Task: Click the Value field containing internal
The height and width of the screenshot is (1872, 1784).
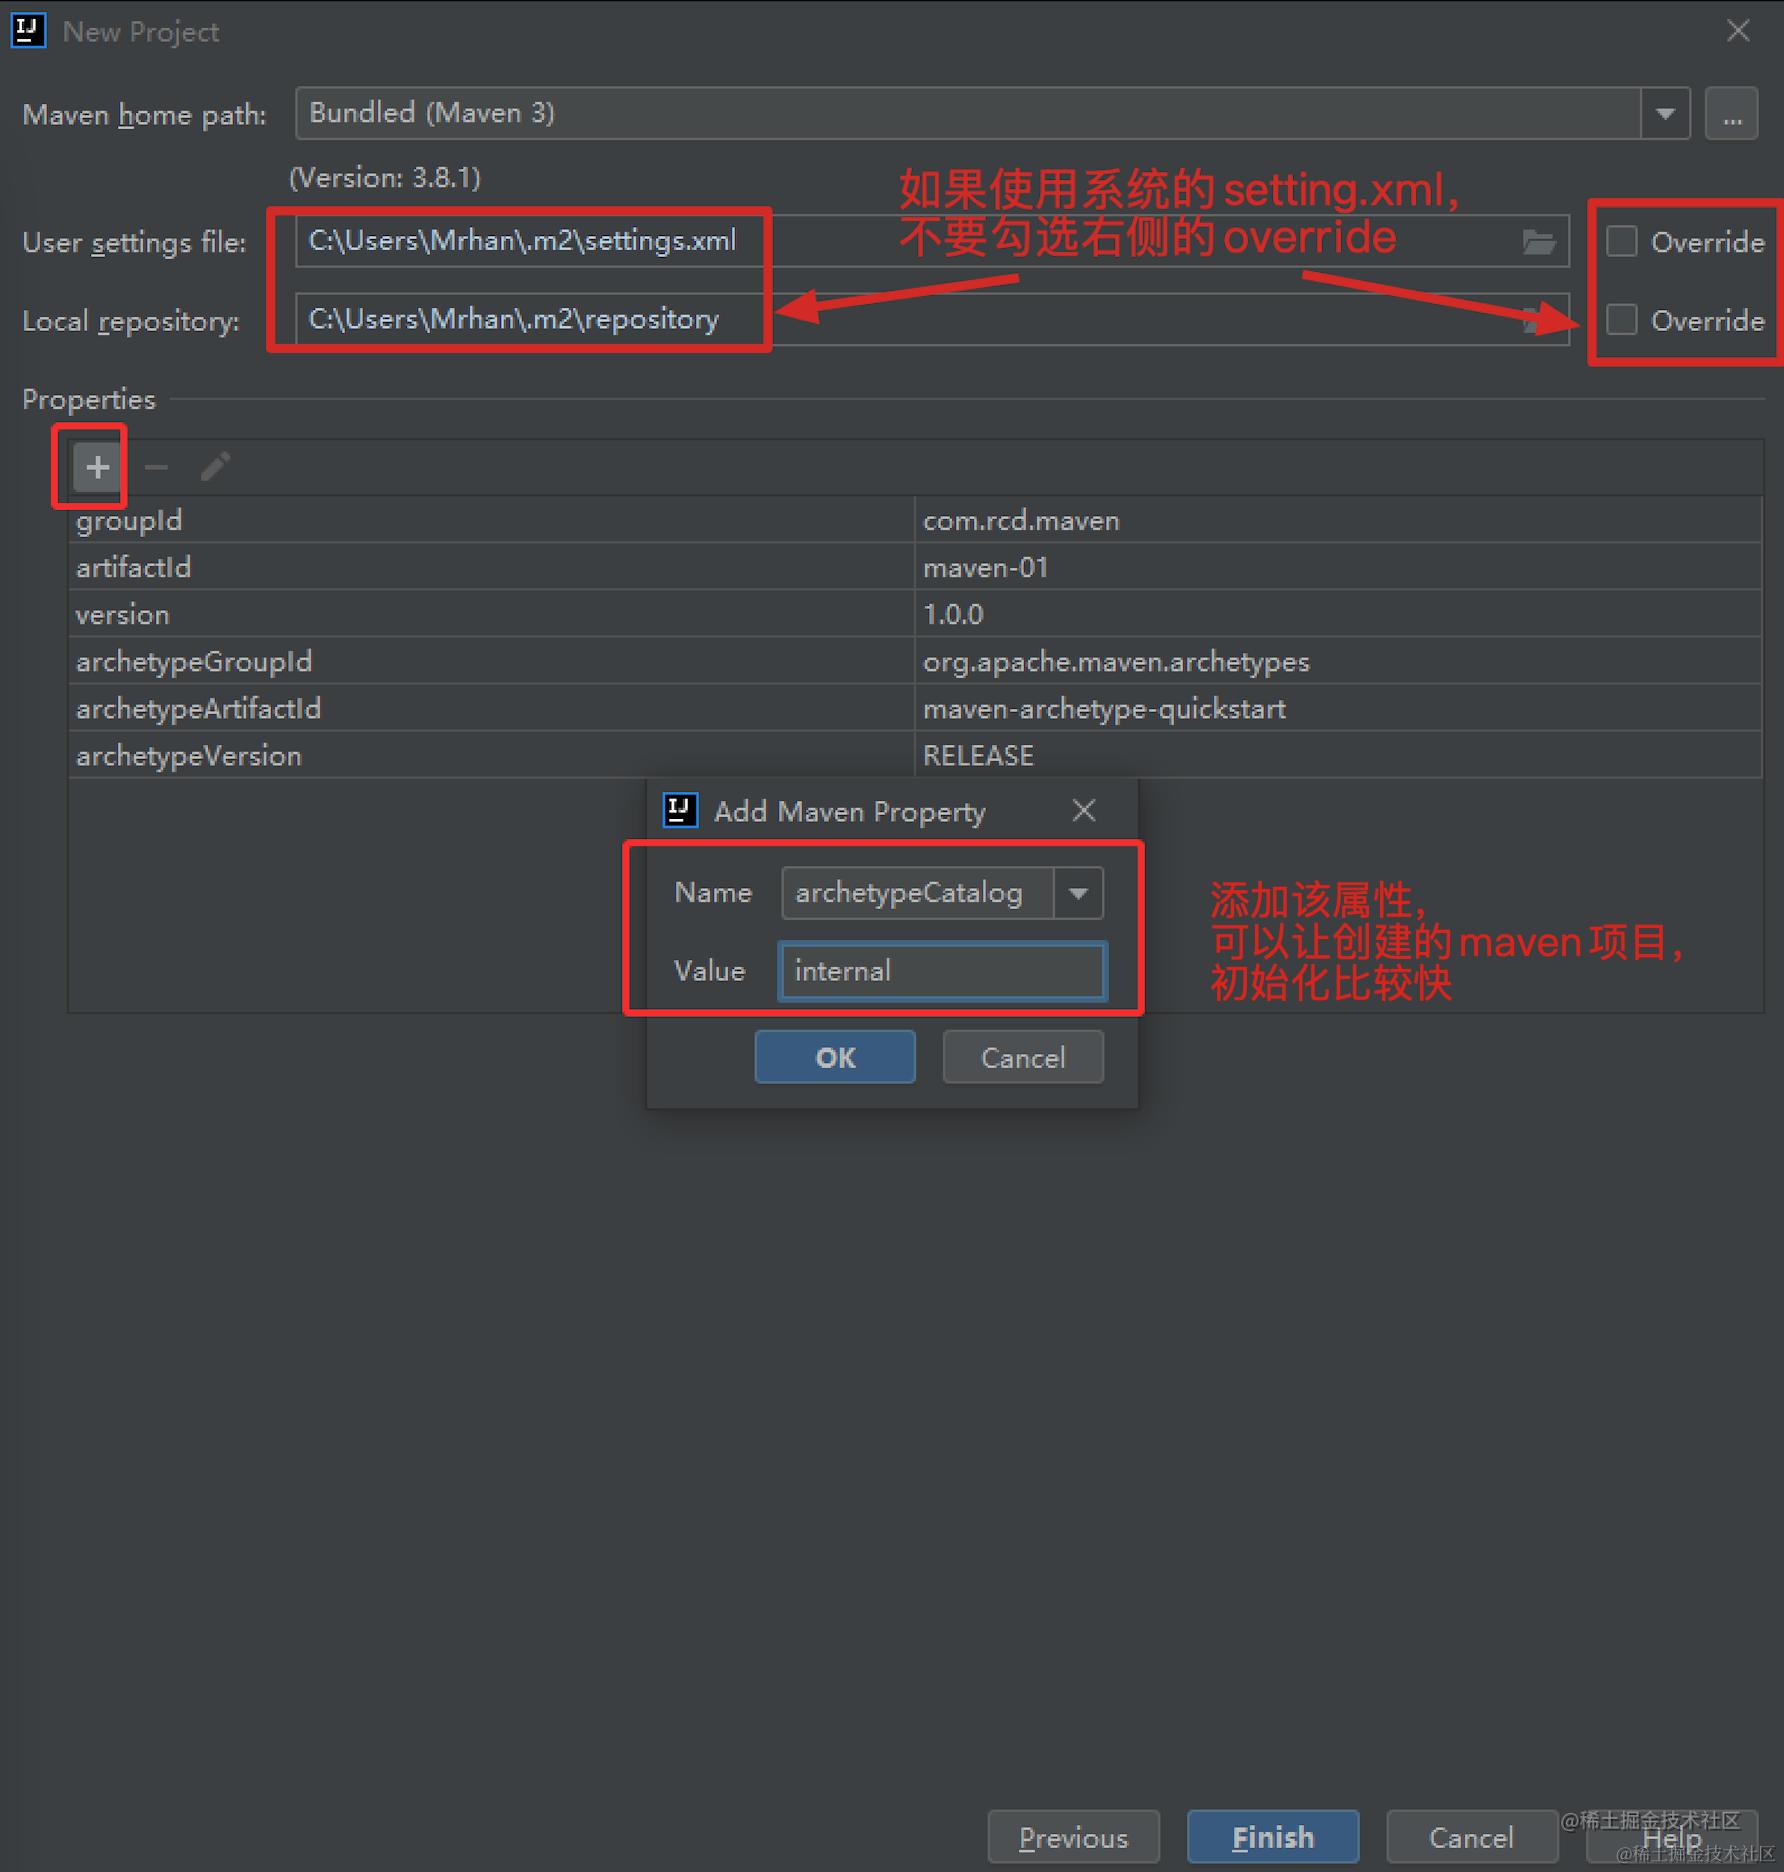Action: coord(943,971)
